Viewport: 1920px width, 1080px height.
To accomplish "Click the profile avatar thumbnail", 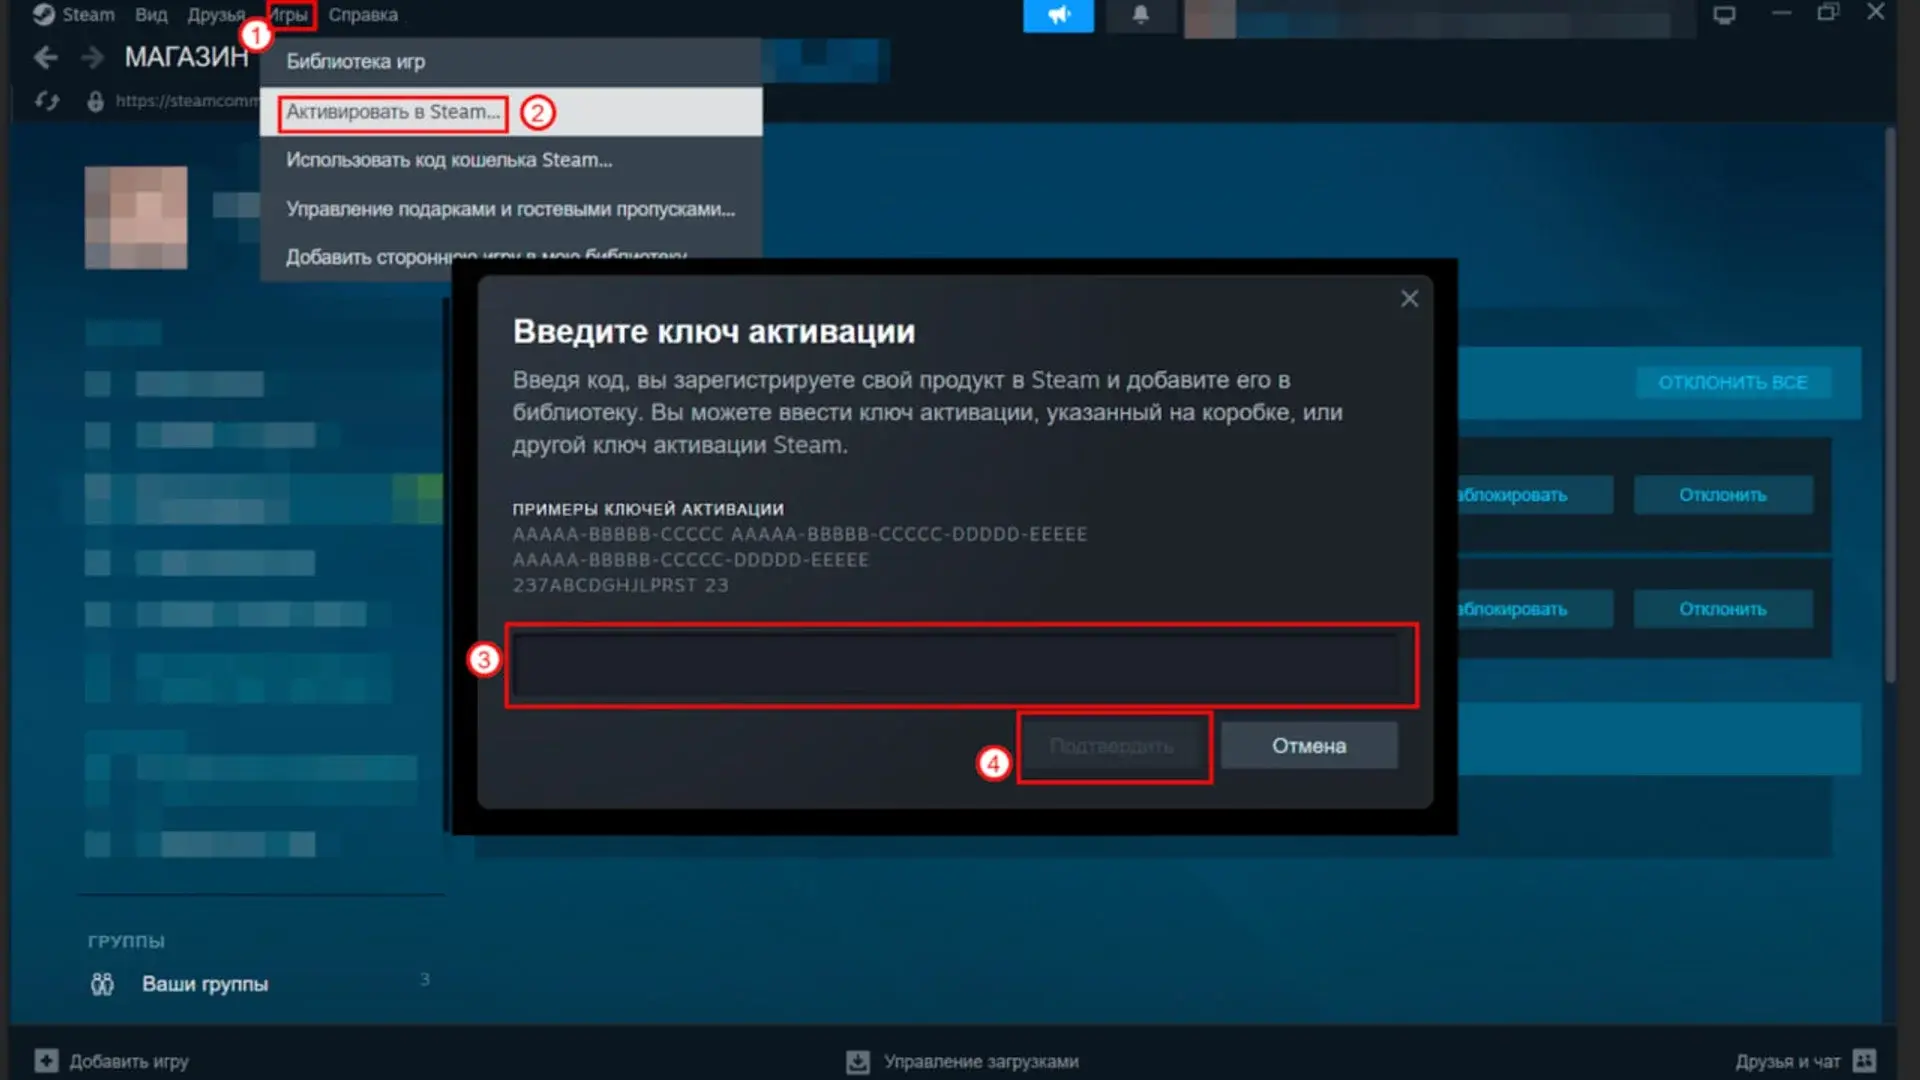I will click(136, 217).
